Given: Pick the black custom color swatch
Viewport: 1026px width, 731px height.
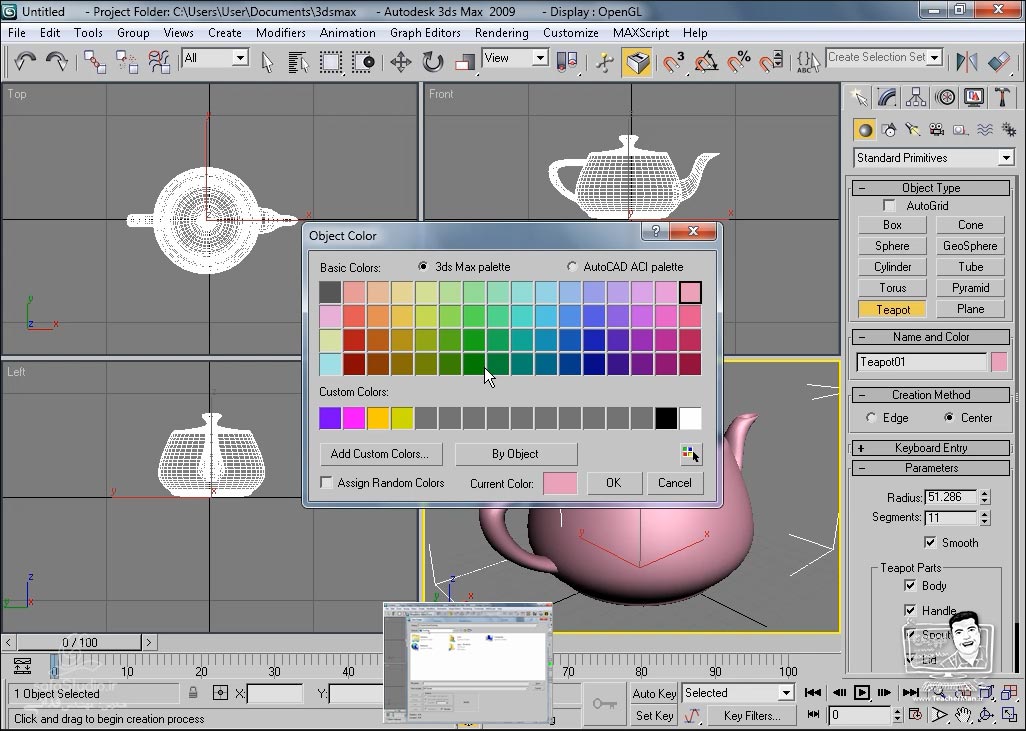Looking at the screenshot, I should 666,418.
